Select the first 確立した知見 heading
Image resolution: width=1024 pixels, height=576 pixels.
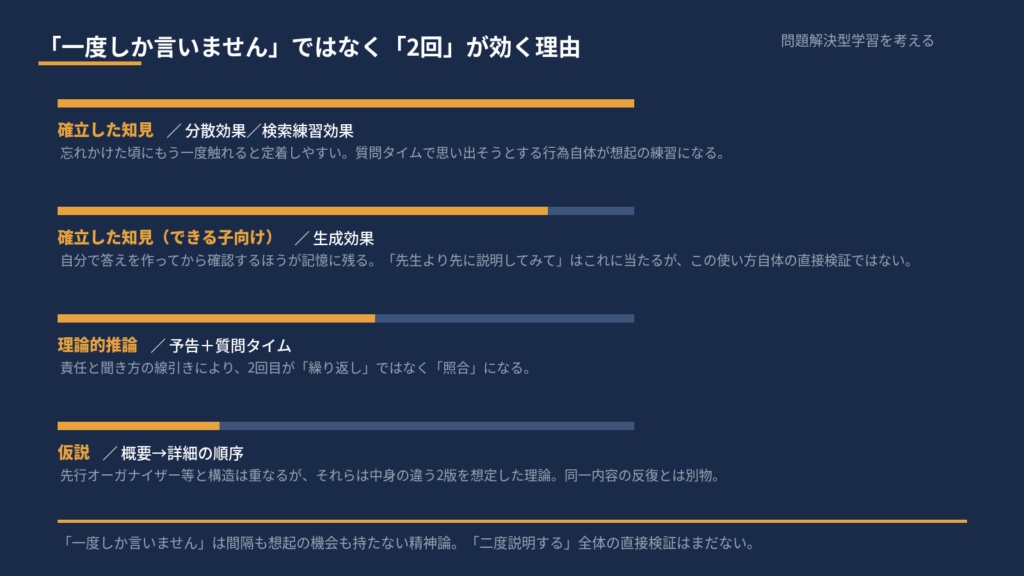(105, 130)
